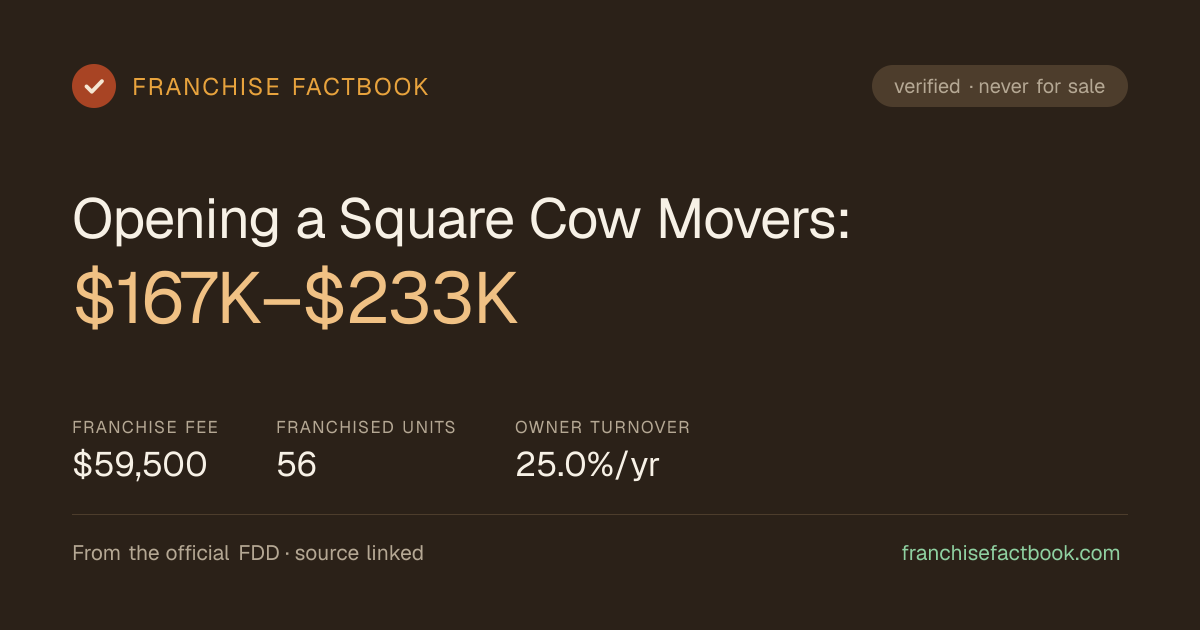This screenshot has height=630, width=1200.
Task: Click the word verified in the badge
Action: pos(927,86)
